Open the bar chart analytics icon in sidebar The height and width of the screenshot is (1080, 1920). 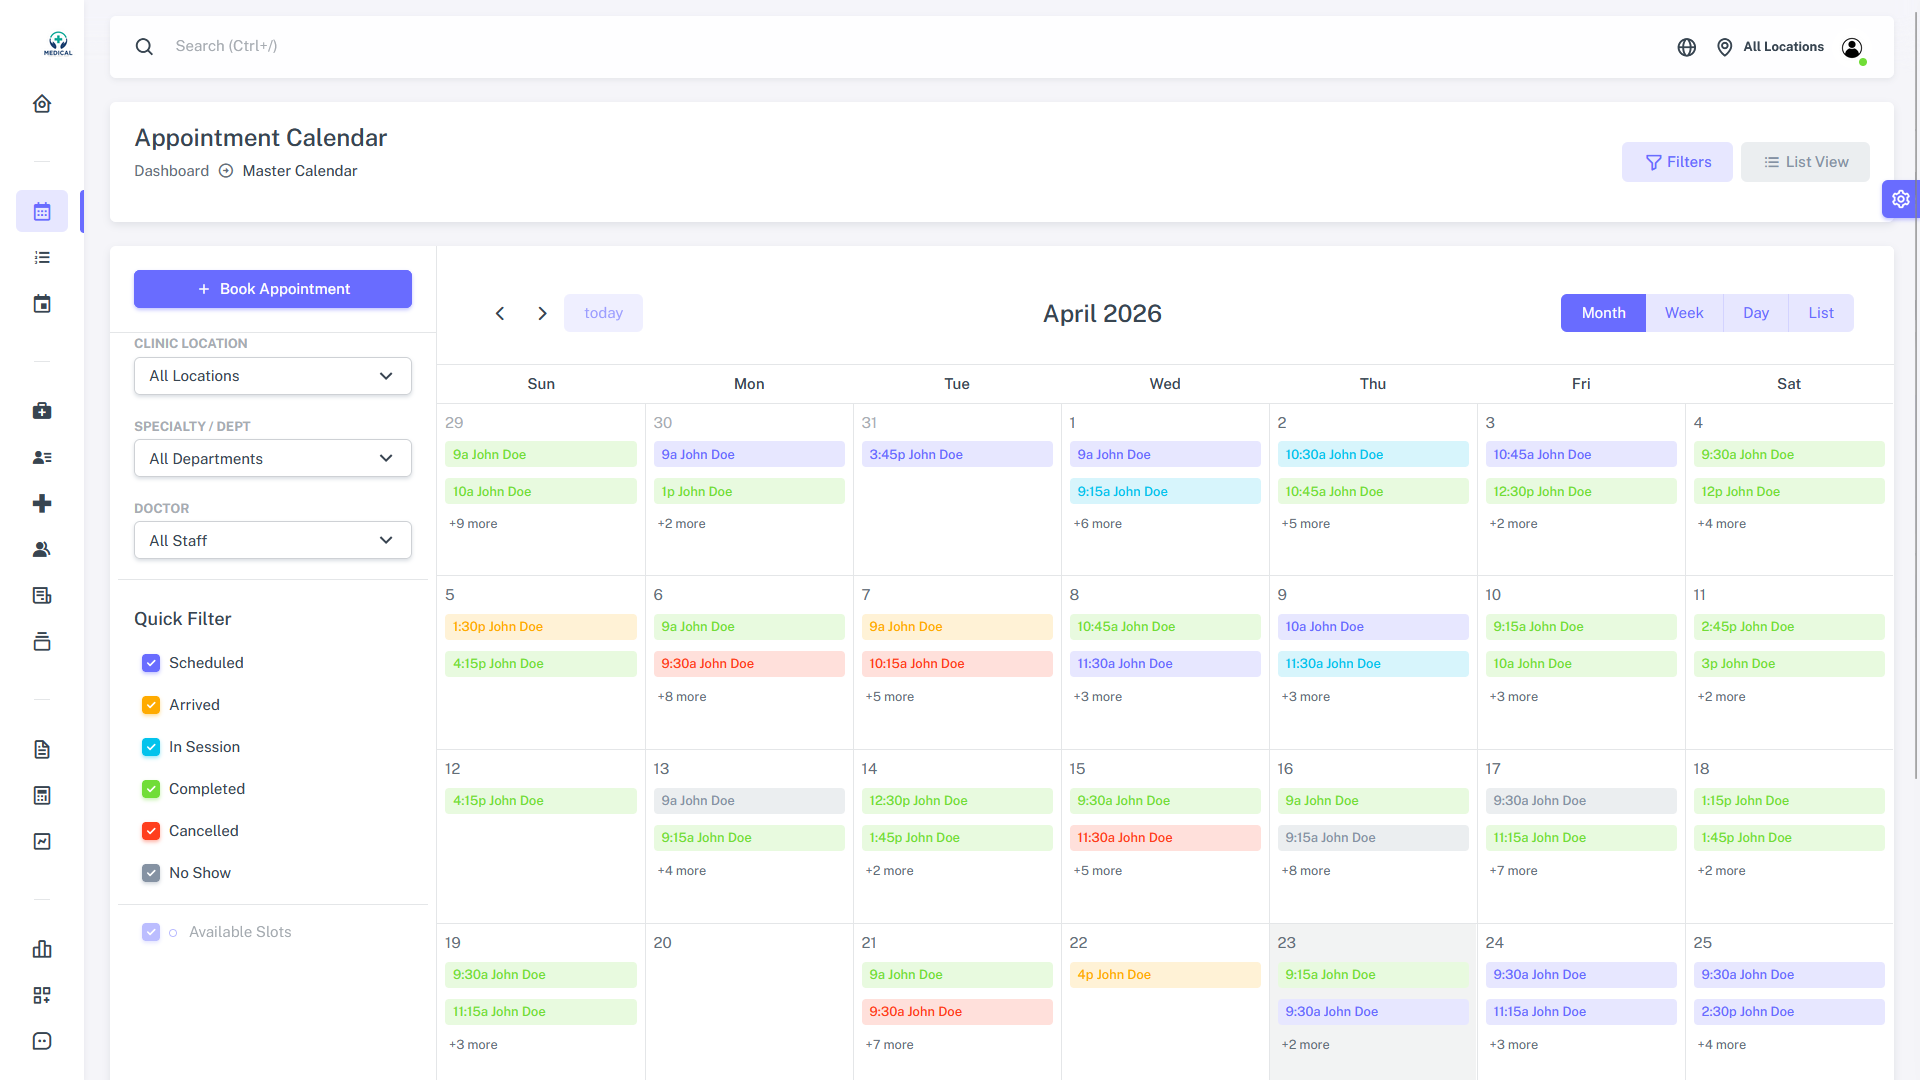click(x=42, y=949)
